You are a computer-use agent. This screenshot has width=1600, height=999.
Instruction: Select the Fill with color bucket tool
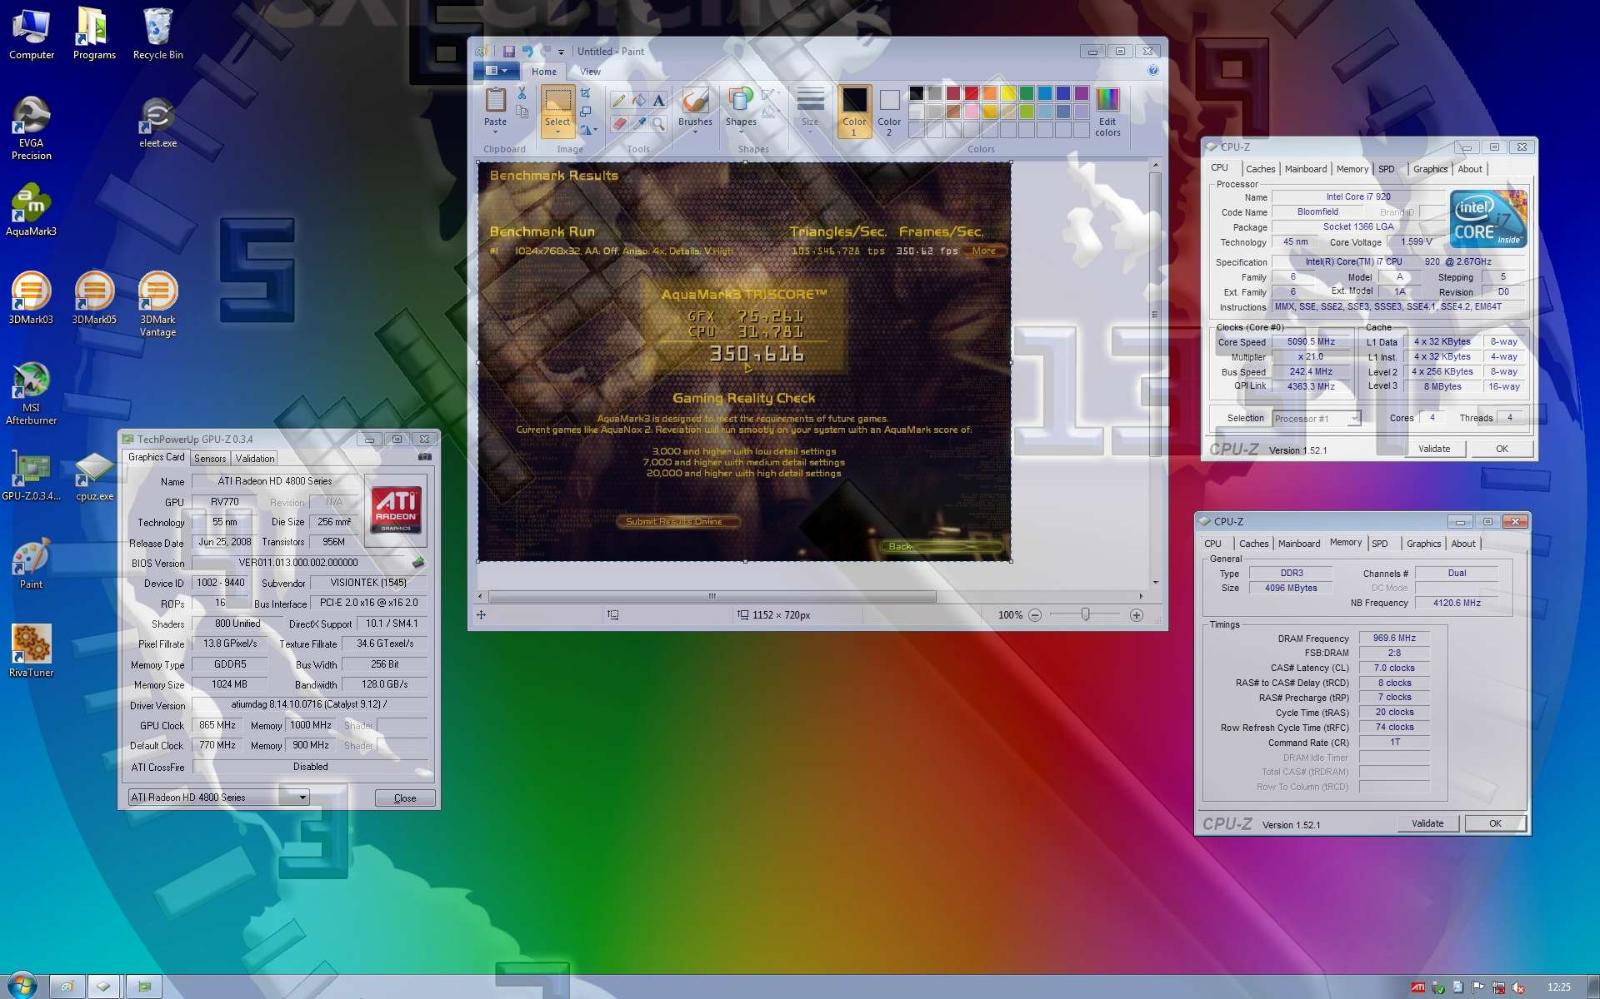639,100
